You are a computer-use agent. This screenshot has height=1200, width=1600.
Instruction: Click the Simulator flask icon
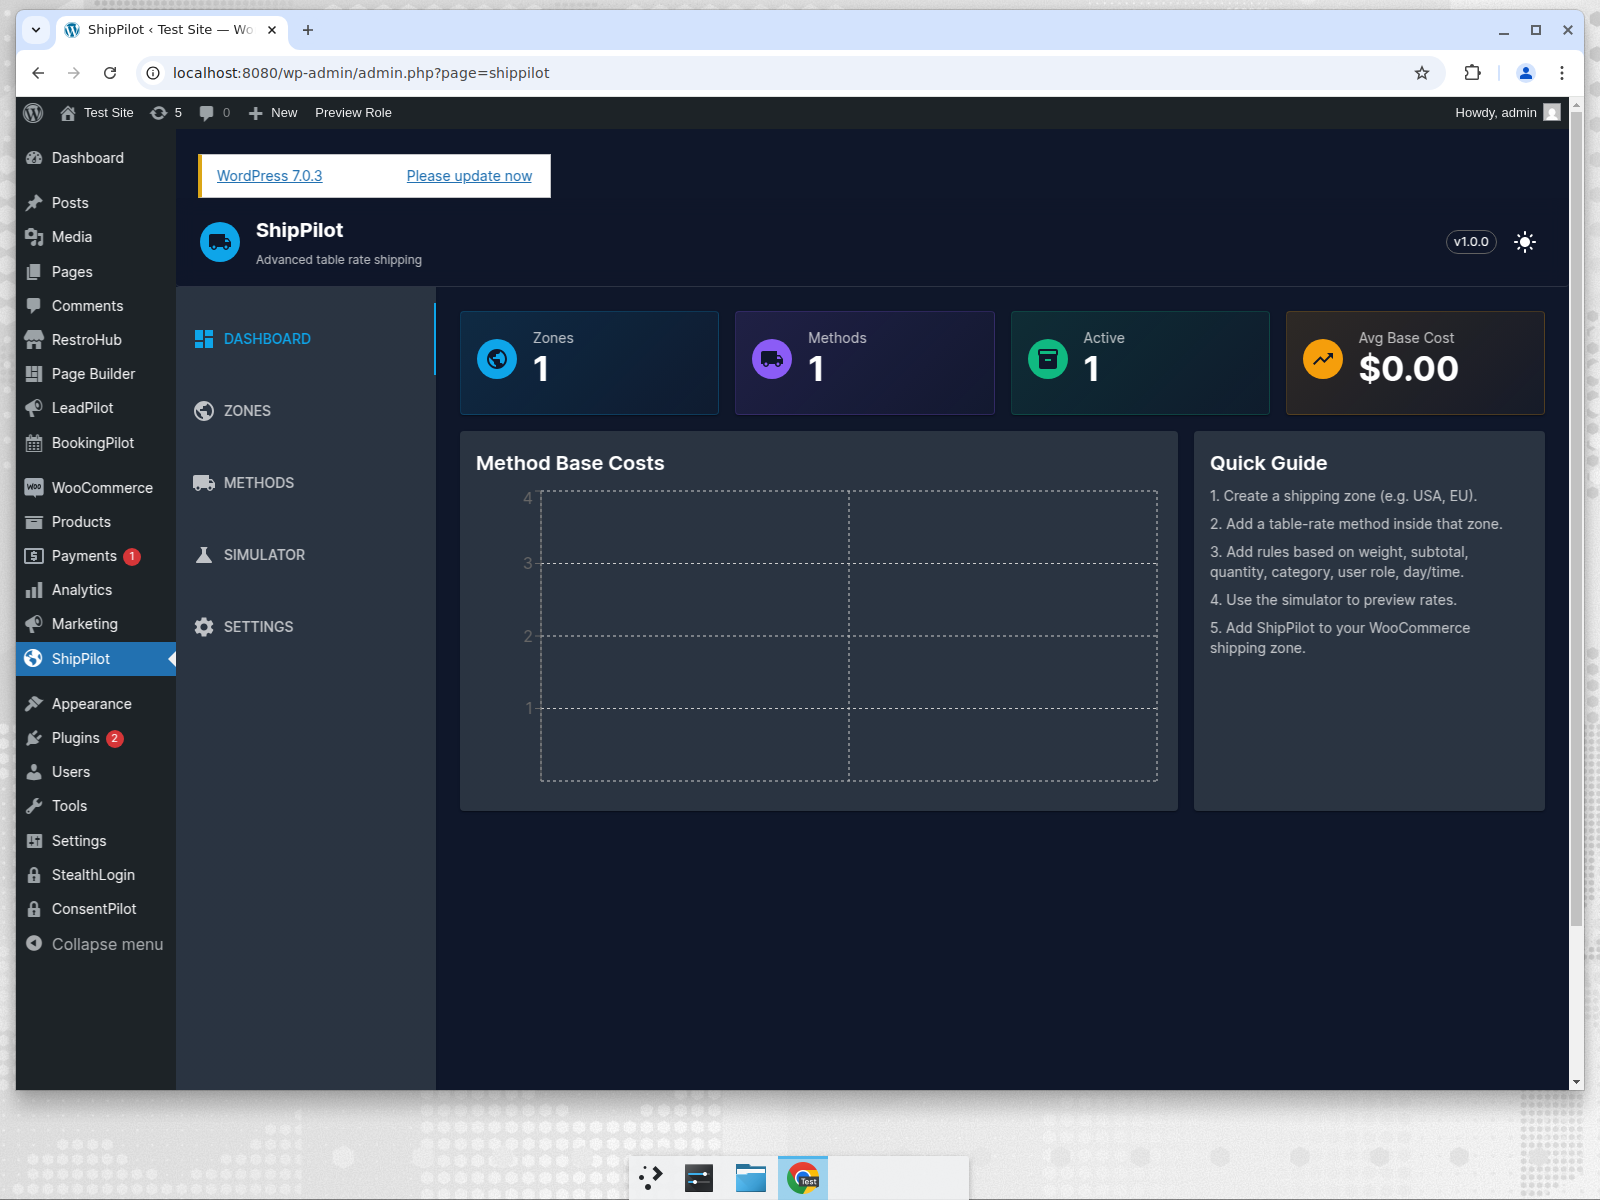[204, 555]
